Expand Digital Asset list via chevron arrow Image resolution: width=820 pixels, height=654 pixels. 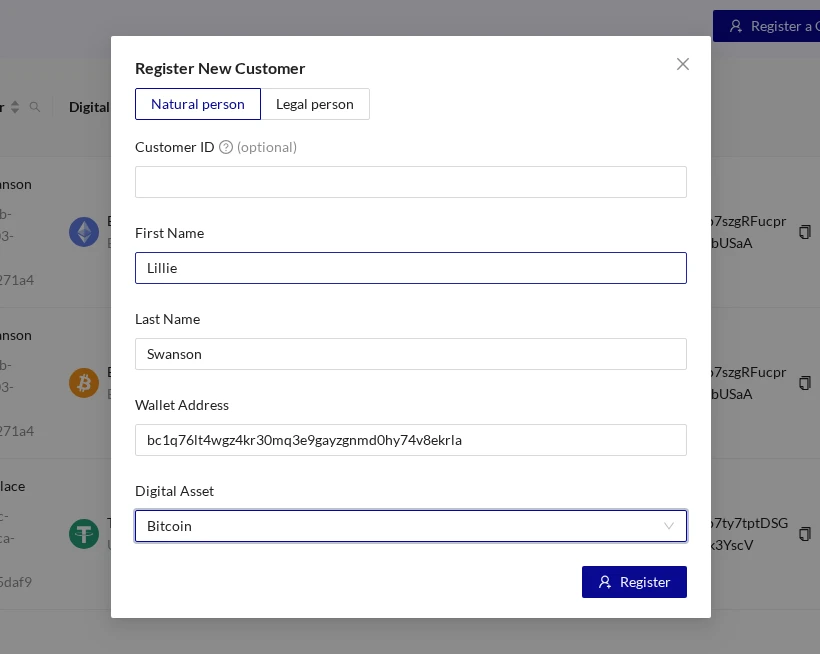(x=669, y=526)
